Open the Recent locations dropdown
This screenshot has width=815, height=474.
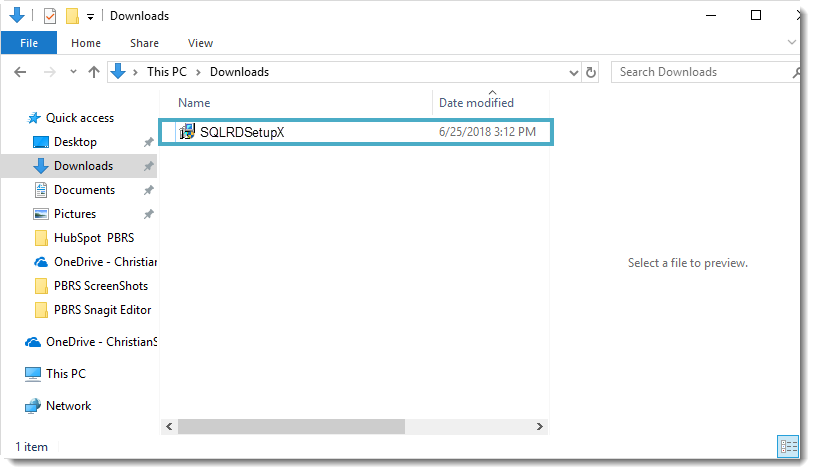[x=73, y=72]
